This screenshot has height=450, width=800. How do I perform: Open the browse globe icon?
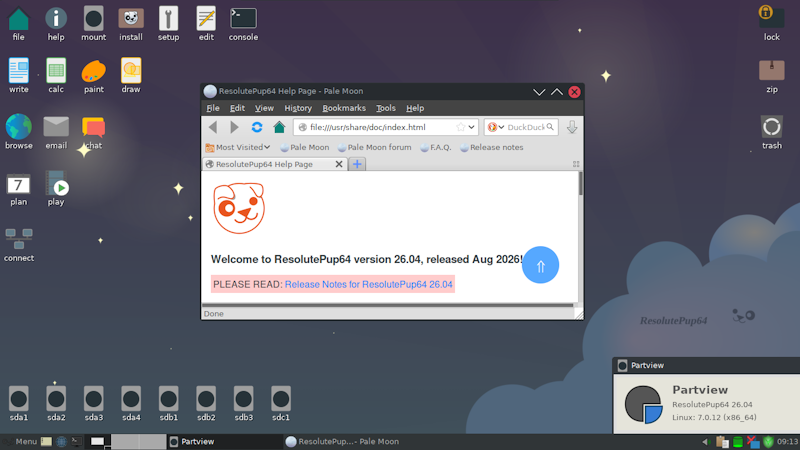click(19, 127)
